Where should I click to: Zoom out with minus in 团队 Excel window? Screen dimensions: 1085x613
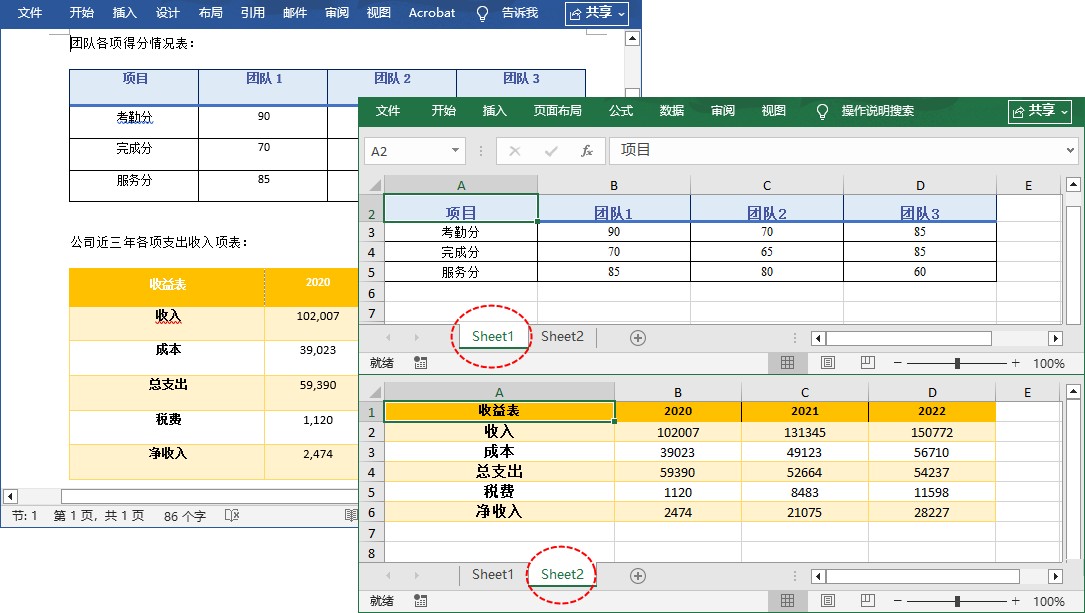[x=897, y=363]
